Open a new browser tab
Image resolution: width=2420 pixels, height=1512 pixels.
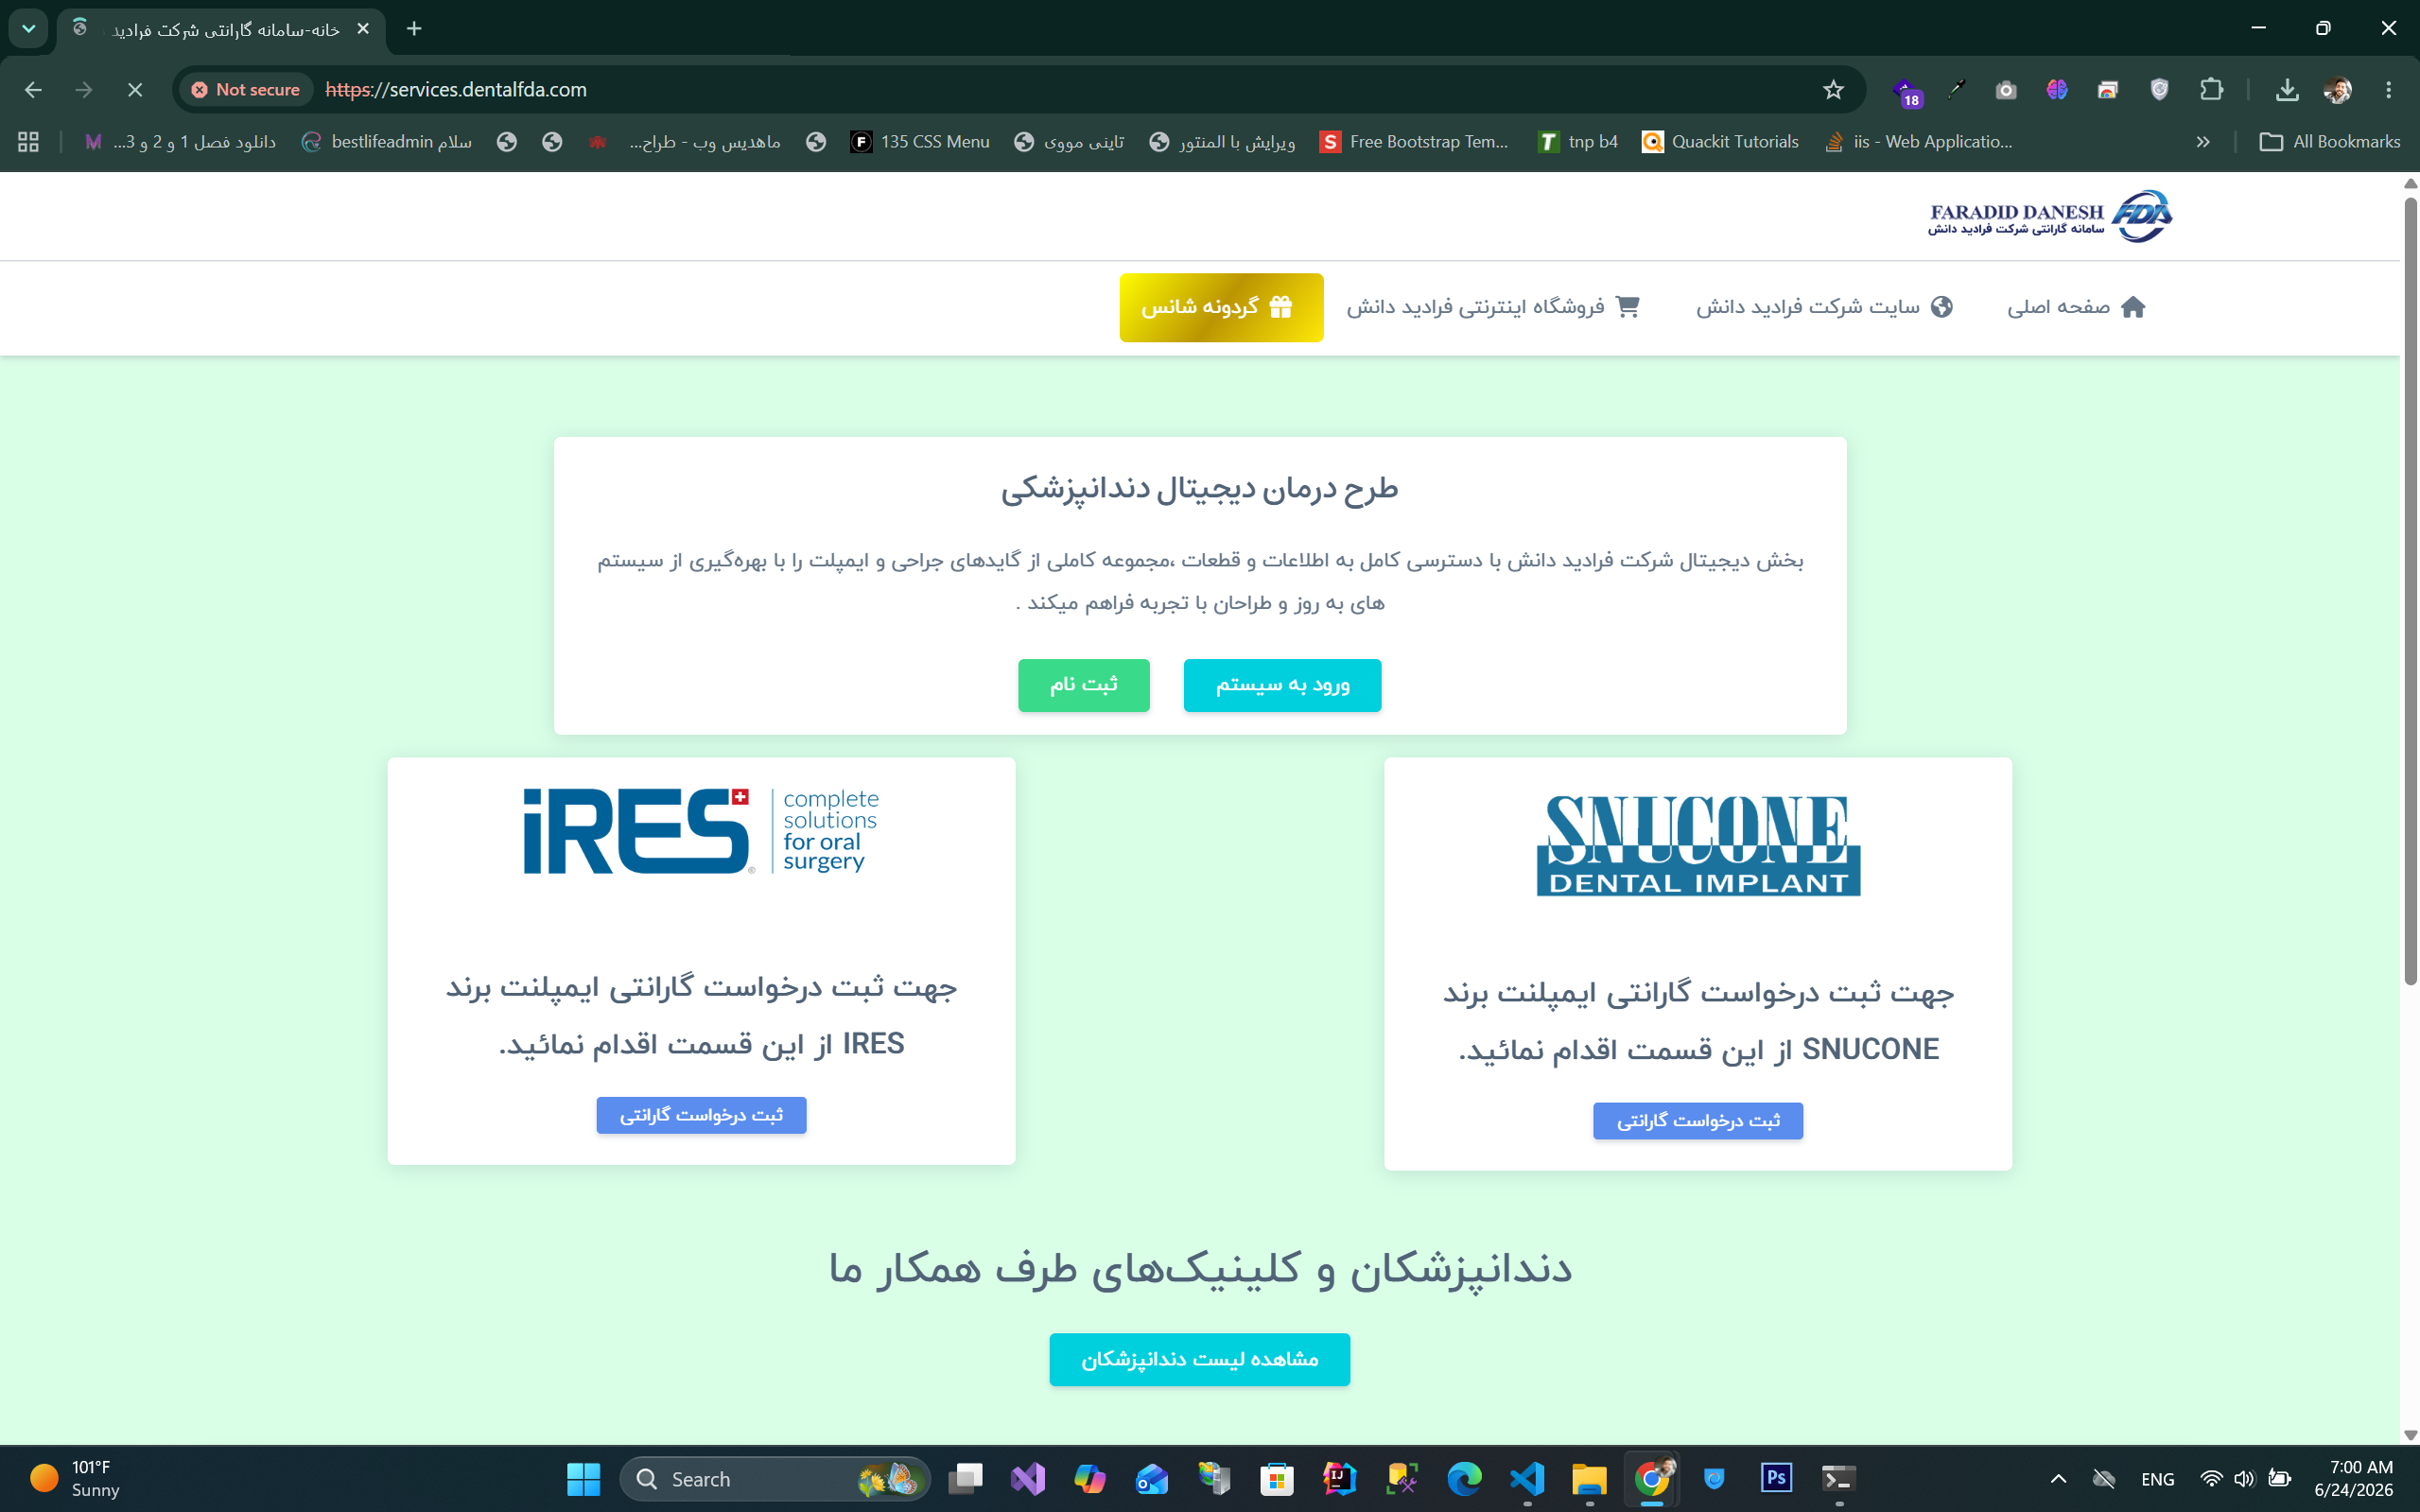click(x=414, y=29)
